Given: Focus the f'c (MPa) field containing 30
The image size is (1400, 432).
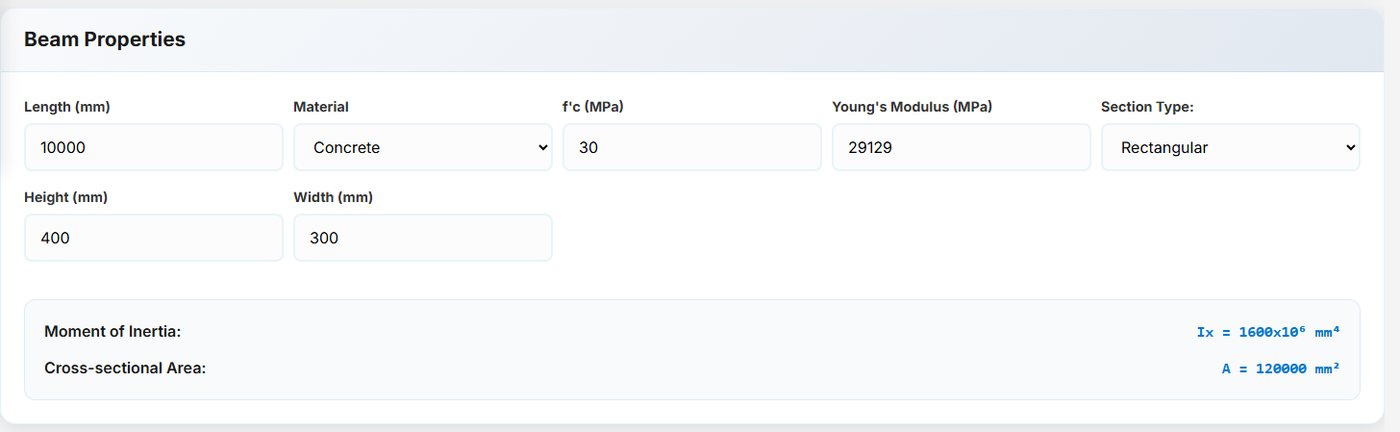Looking at the screenshot, I should tap(692, 147).
